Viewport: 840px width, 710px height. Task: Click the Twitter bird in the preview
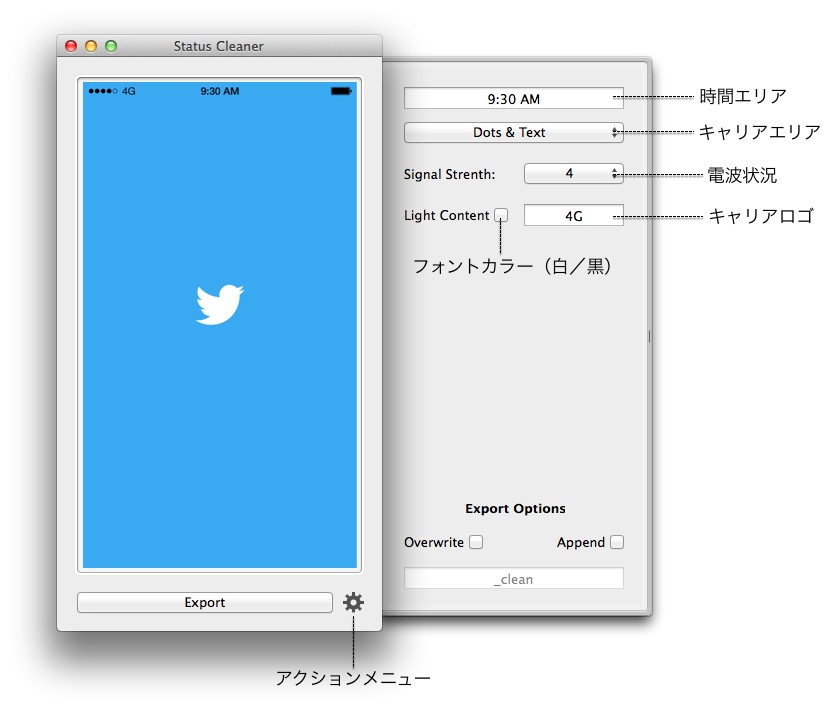pyautogui.click(x=220, y=304)
